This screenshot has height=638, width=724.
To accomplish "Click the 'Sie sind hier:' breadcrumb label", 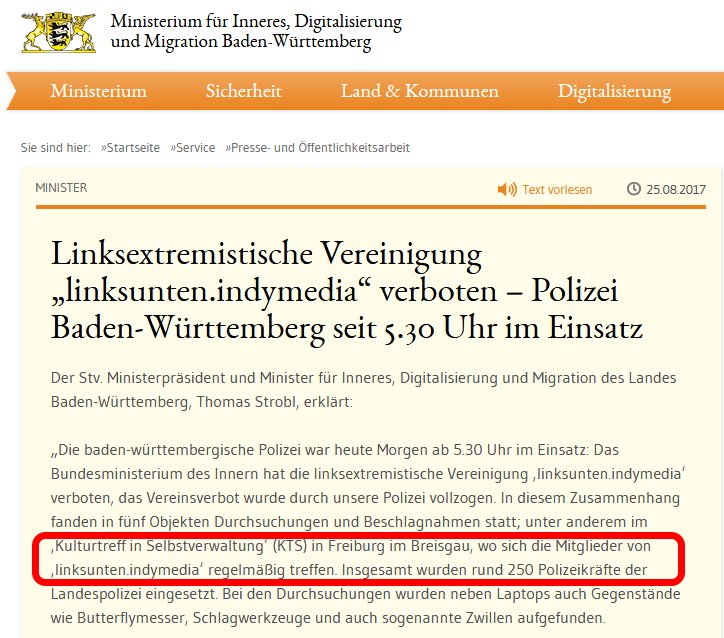I will point(56,147).
